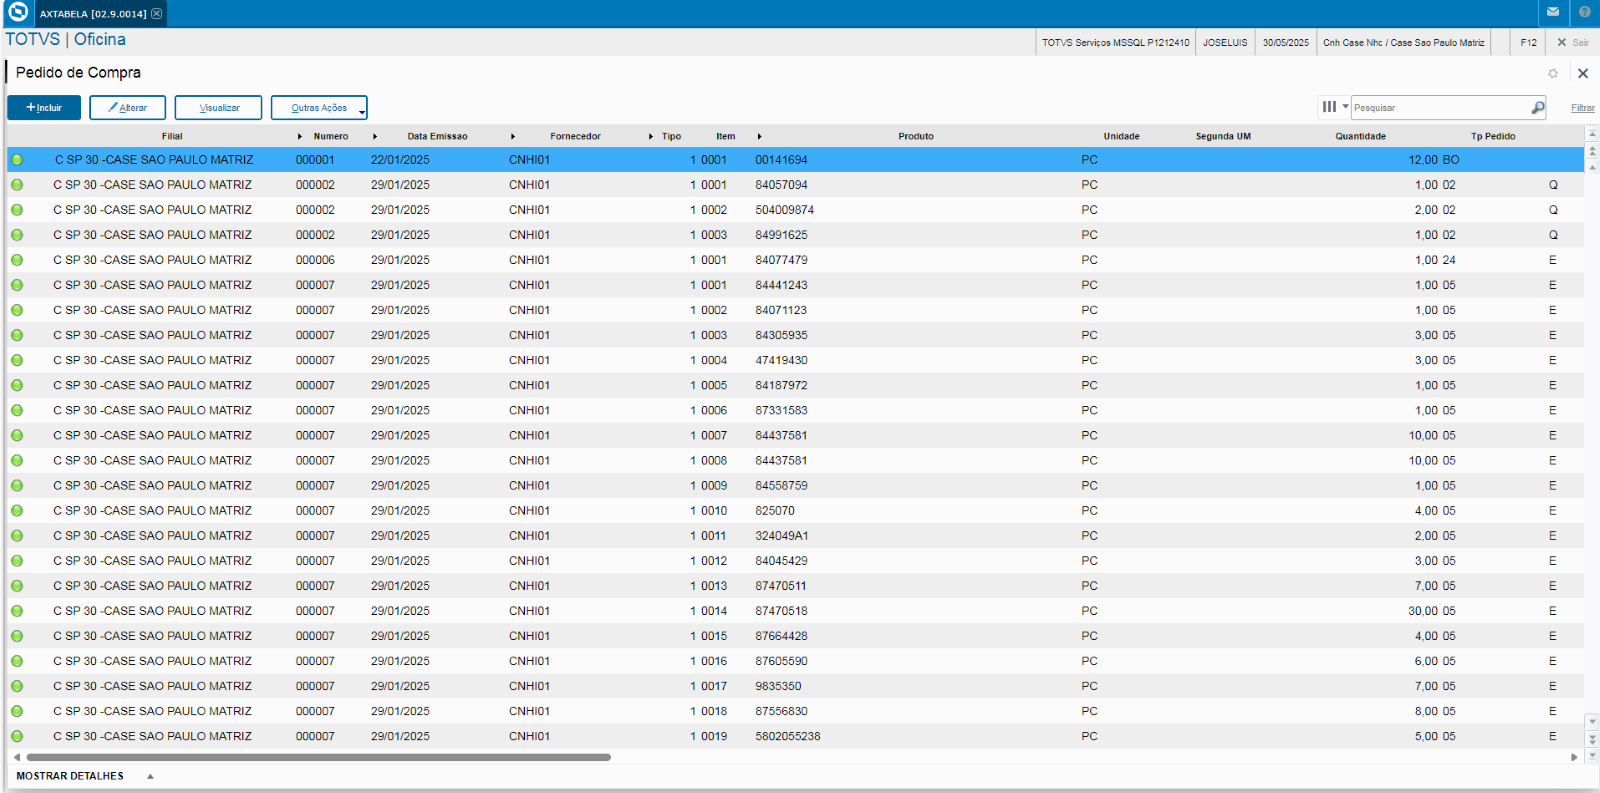
Task: Open the column layout selector icon
Action: point(1330,107)
